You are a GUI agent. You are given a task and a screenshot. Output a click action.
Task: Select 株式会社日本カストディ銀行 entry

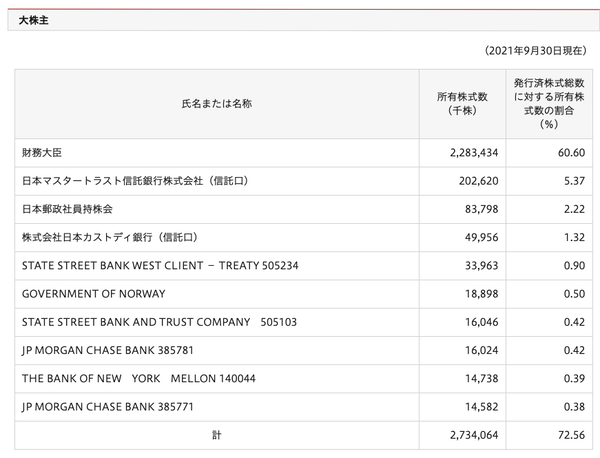[x=110, y=237]
